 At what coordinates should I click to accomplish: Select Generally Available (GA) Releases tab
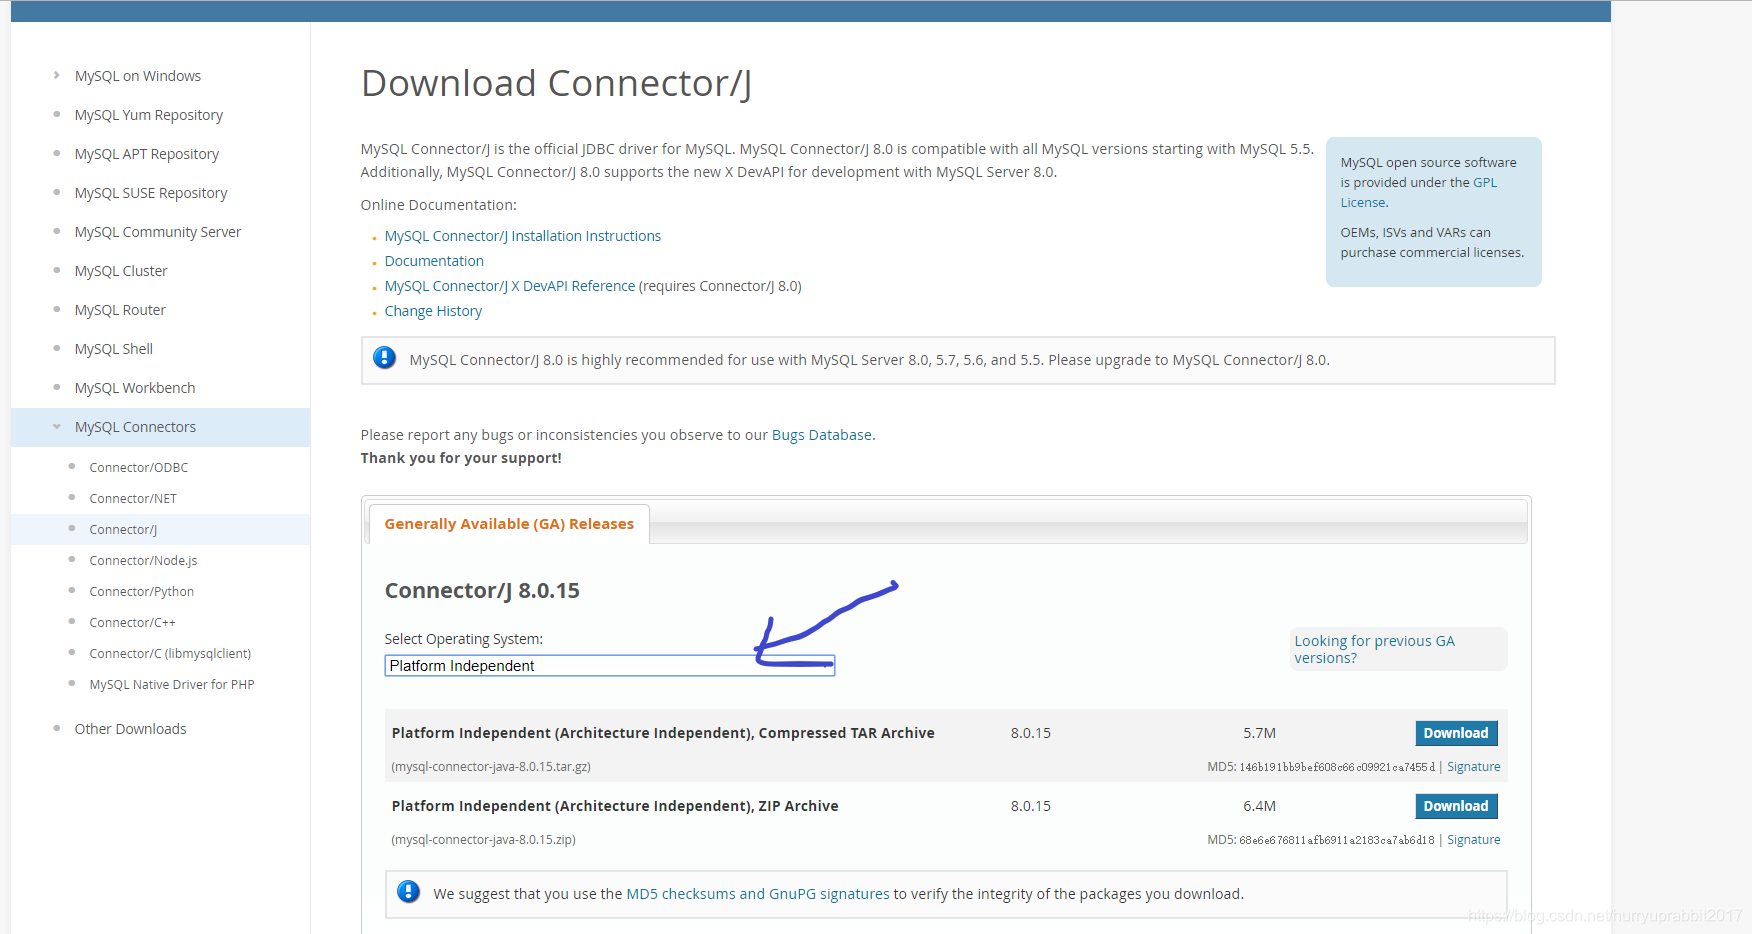point(509,524)
